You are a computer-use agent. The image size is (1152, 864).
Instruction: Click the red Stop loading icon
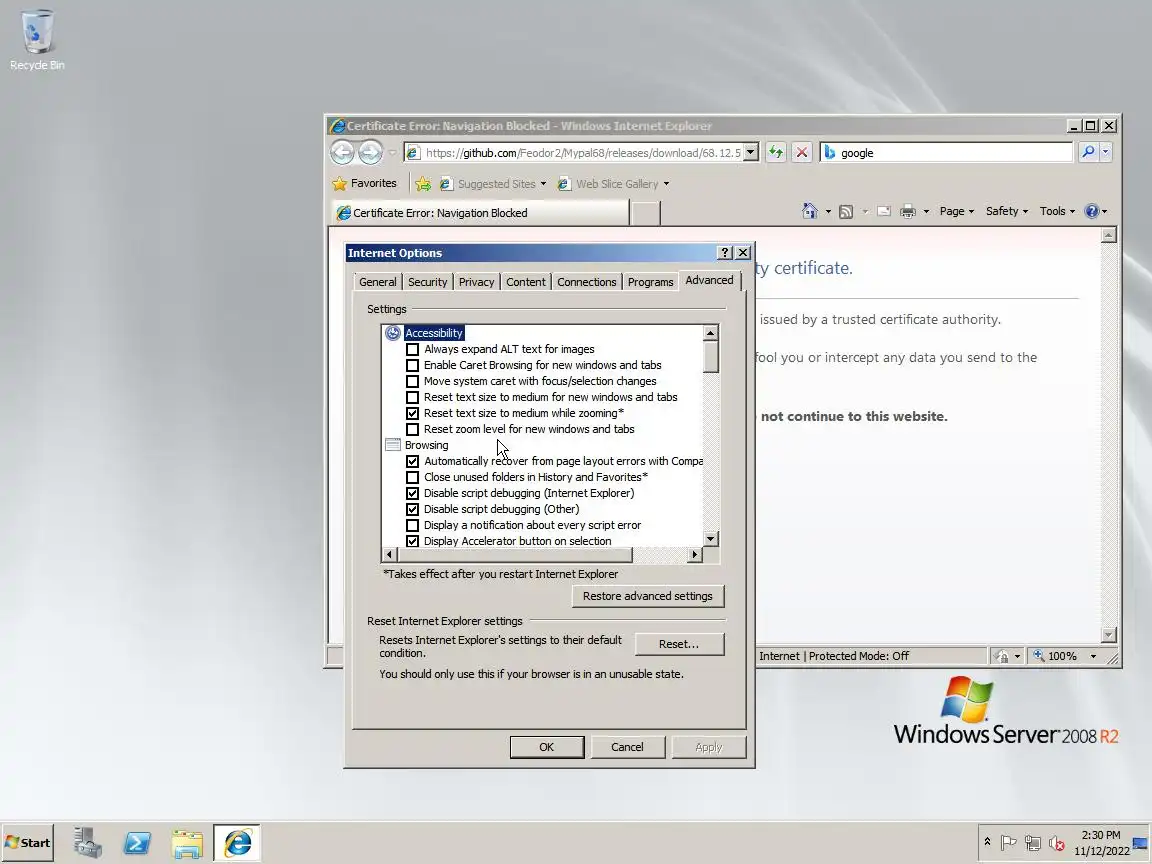802,152
